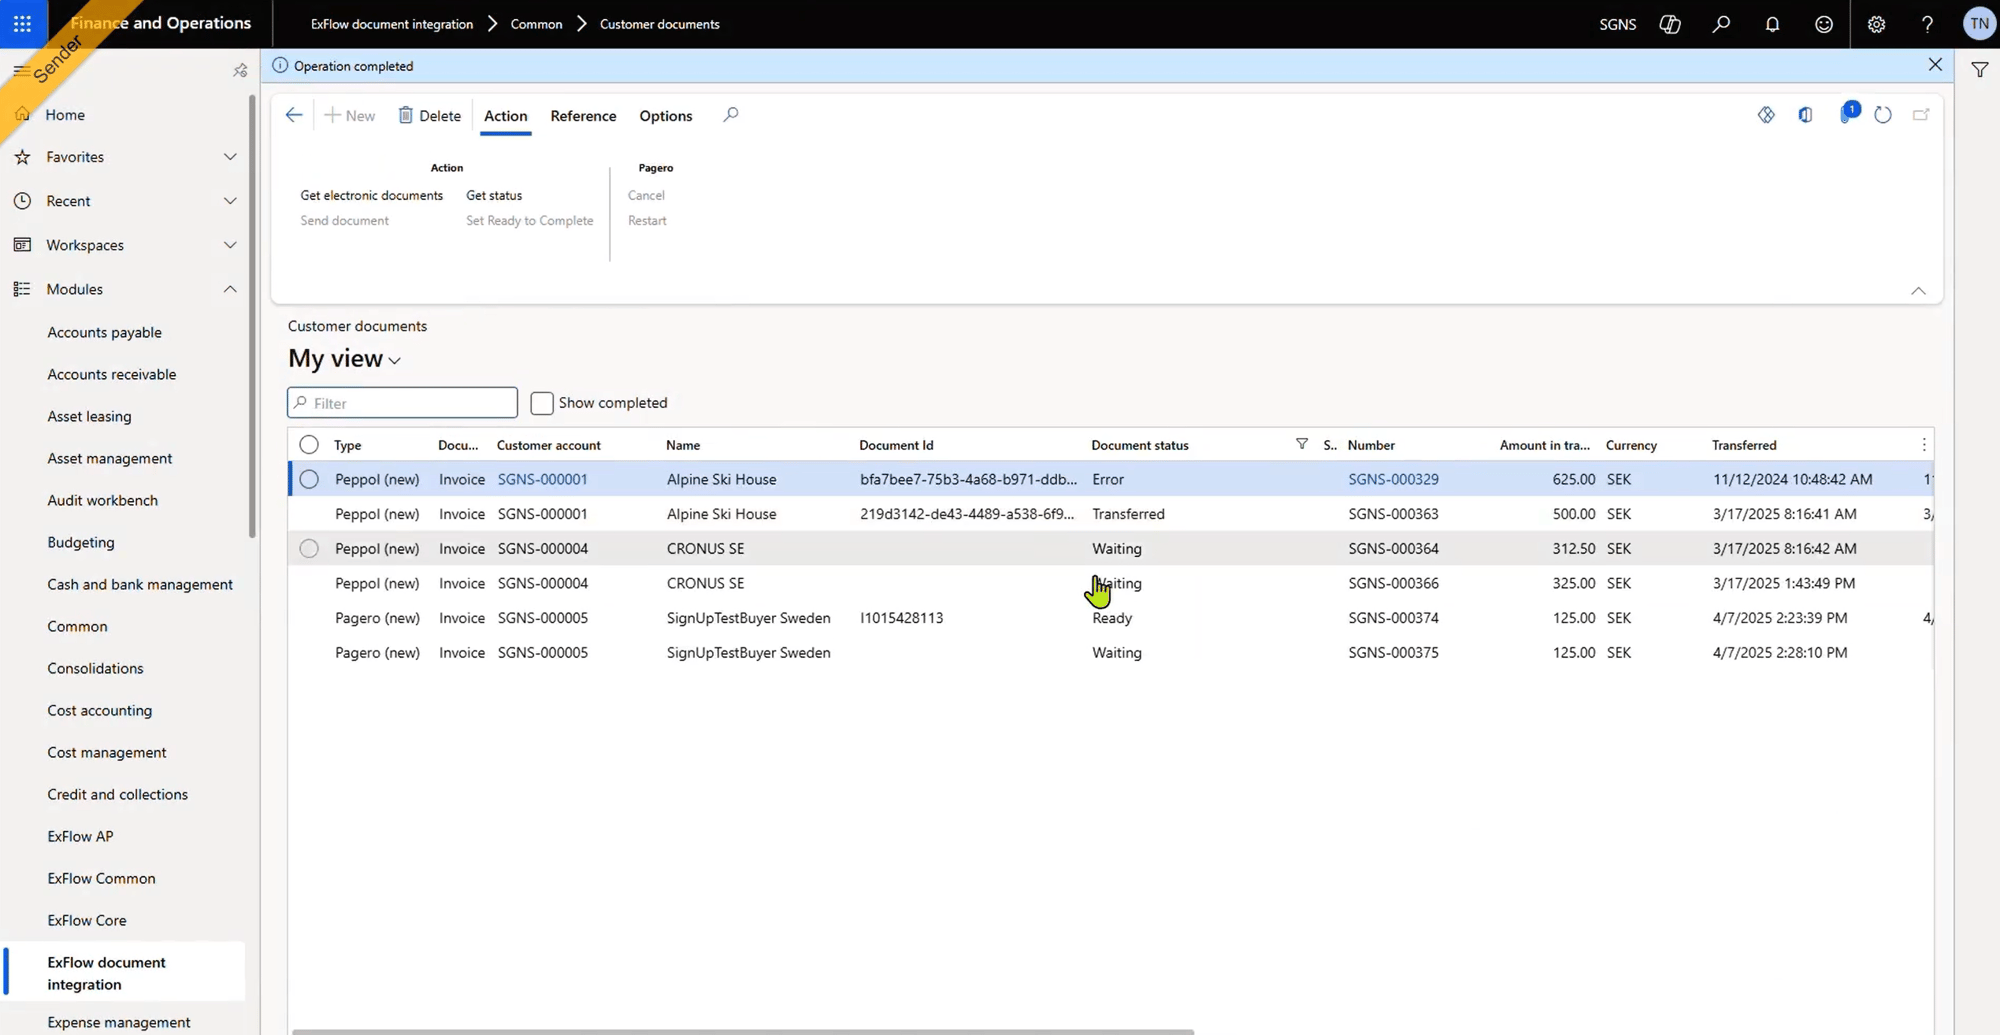This screenshot has height=1035, width=2000.
Task: Click Get electronic documents action
Action: [x=371, y=195]
